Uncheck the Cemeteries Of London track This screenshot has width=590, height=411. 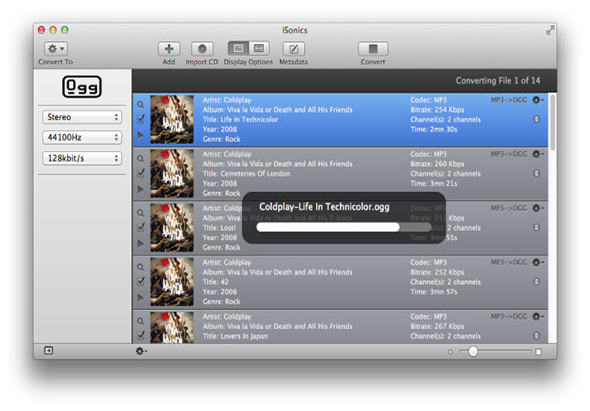pos(141,173)
